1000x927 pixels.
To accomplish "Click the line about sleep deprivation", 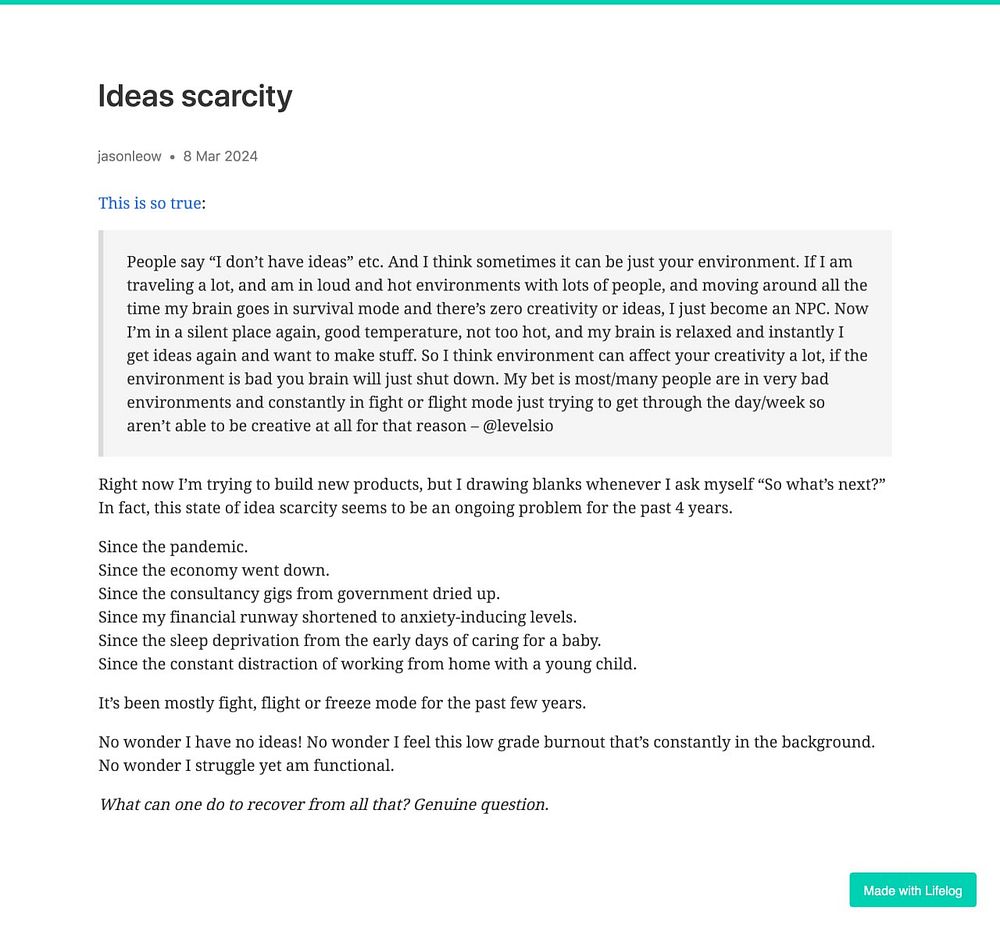I will (x=349, y=640).
